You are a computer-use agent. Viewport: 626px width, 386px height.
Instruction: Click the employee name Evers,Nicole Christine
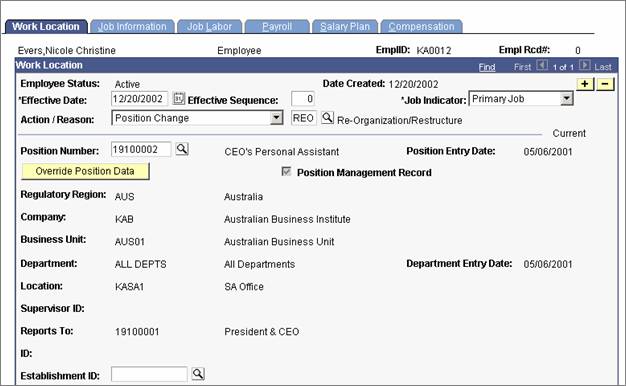pyautogui.click(x=67, y=51)
